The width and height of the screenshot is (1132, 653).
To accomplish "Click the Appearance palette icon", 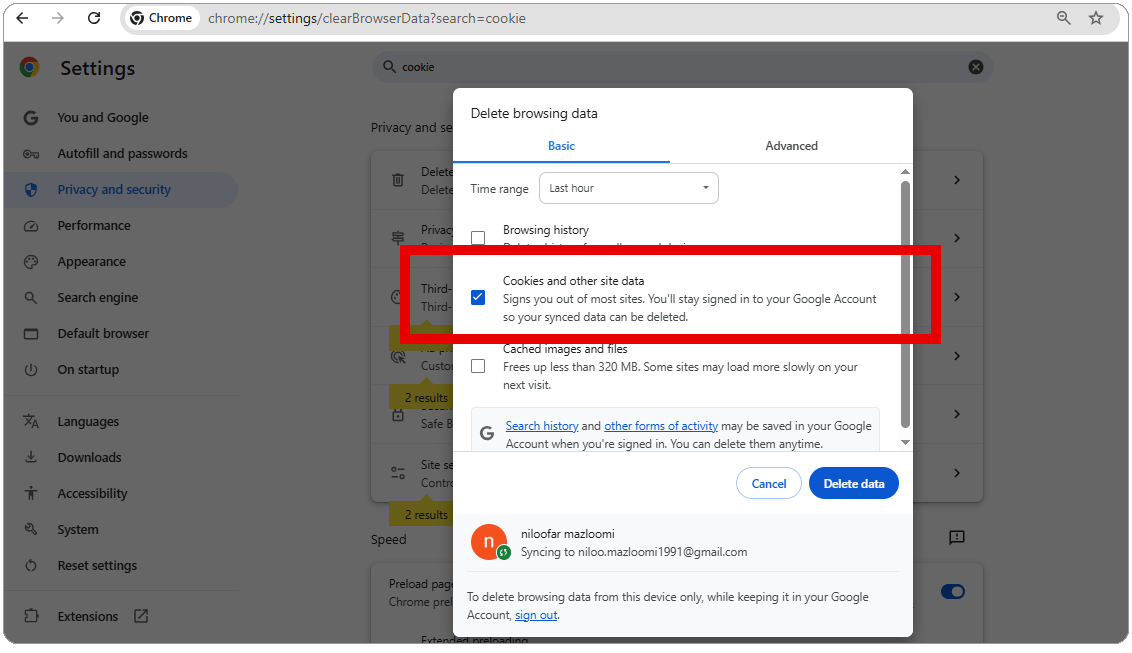I will point(31,262).
